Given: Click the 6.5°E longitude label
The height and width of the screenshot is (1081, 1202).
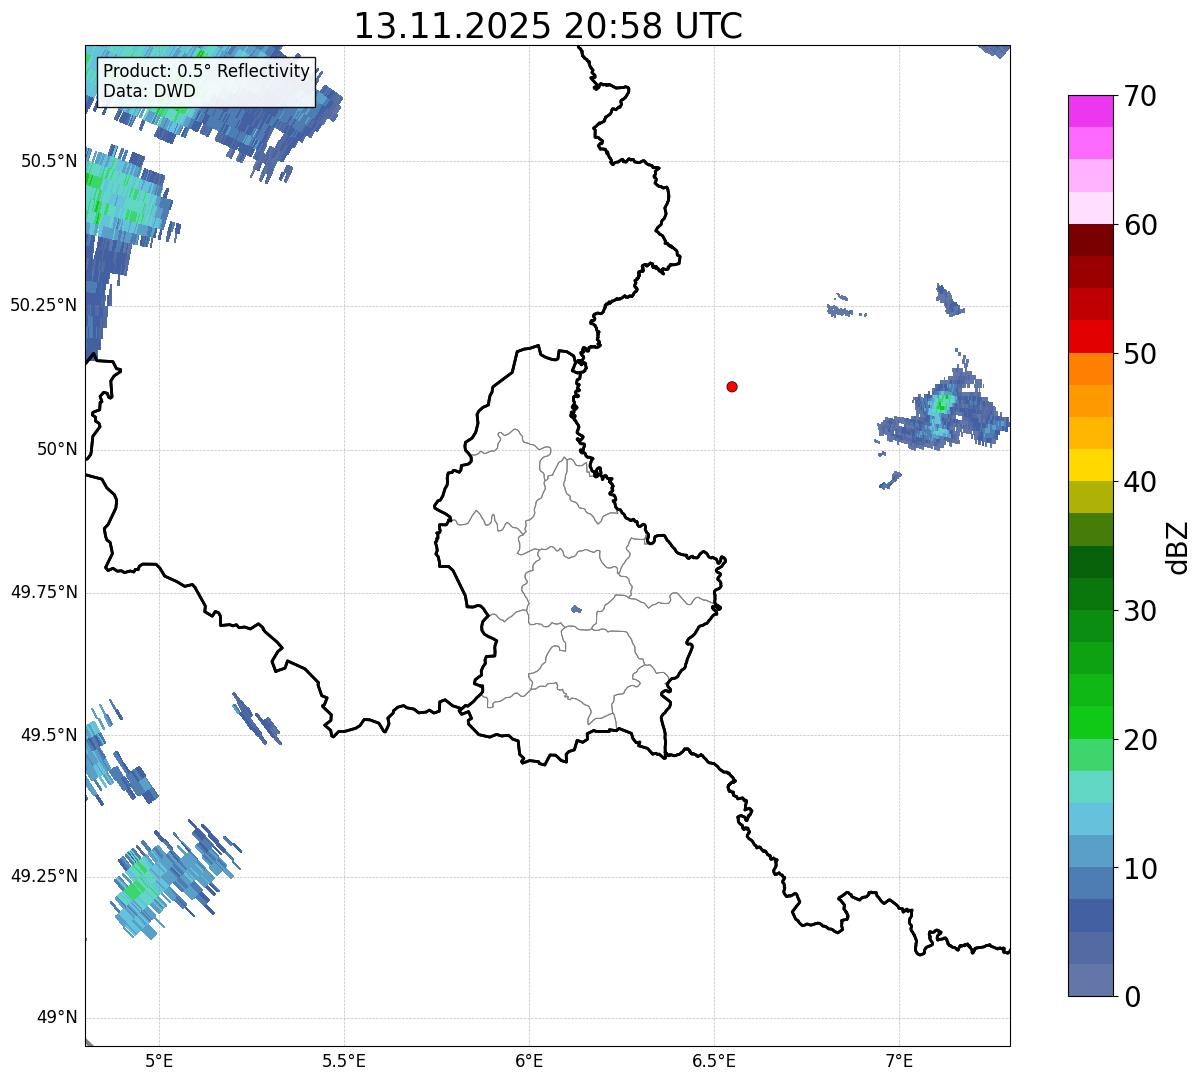Looking at the screenshot, I should click(x=714, y=1060).
